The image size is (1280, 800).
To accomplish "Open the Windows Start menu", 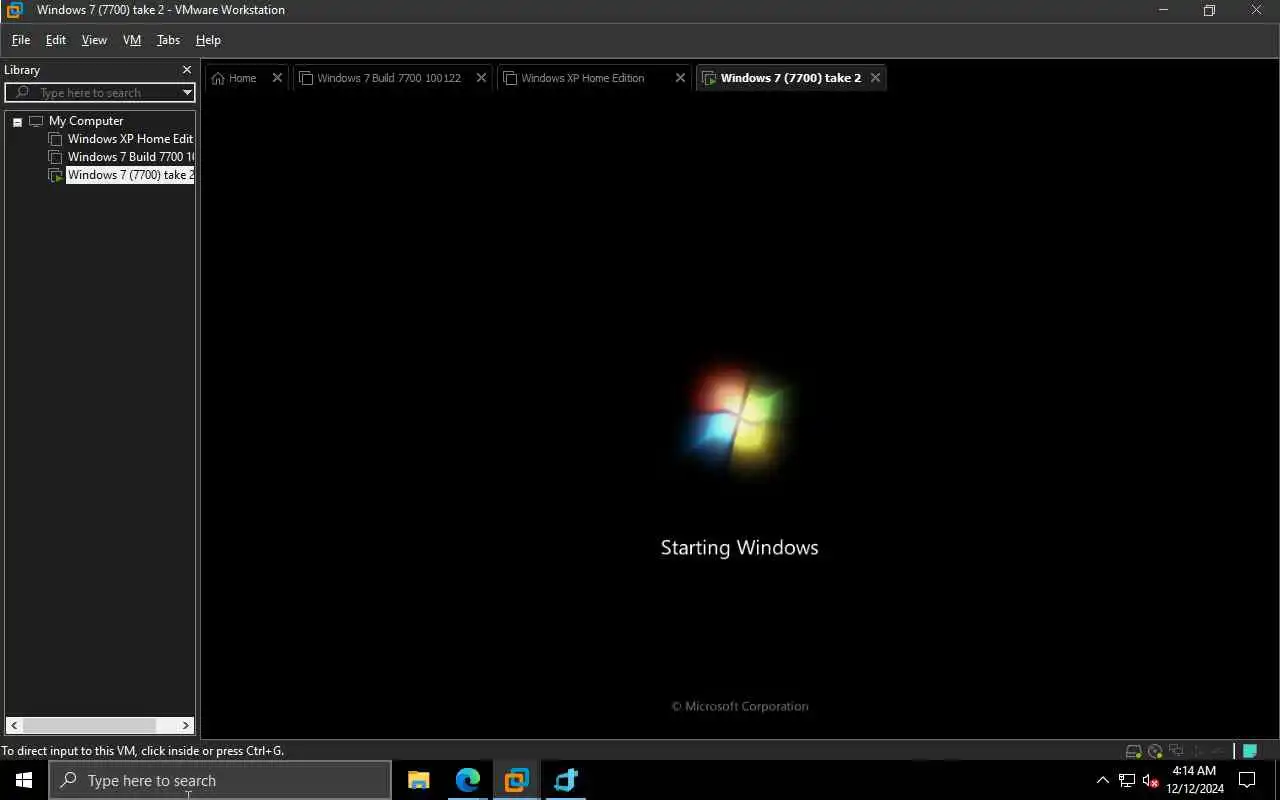I will click(24, 780).
